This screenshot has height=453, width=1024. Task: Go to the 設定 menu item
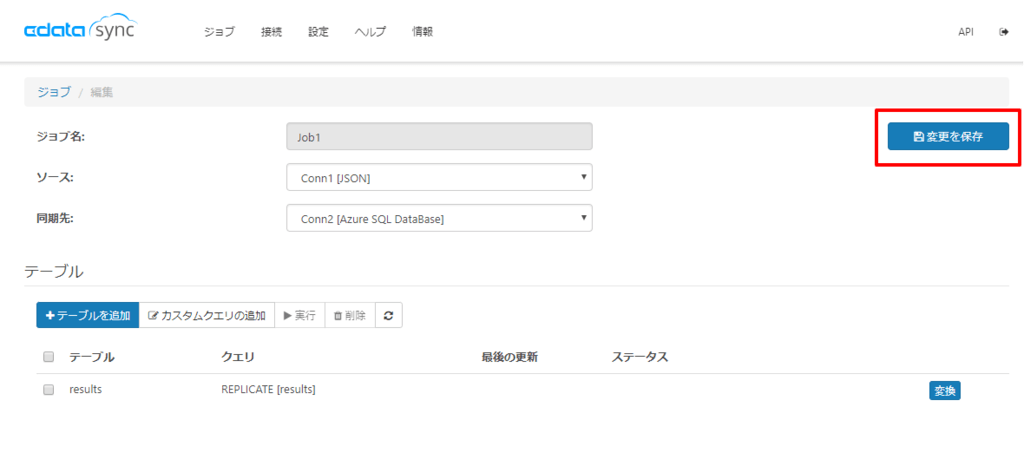click(318, 32)
